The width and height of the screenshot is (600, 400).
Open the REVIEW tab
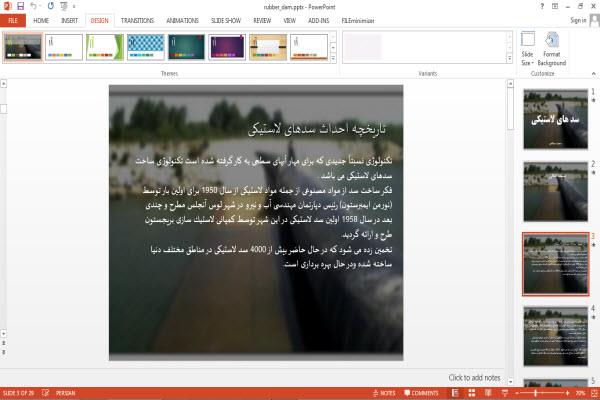262,21
